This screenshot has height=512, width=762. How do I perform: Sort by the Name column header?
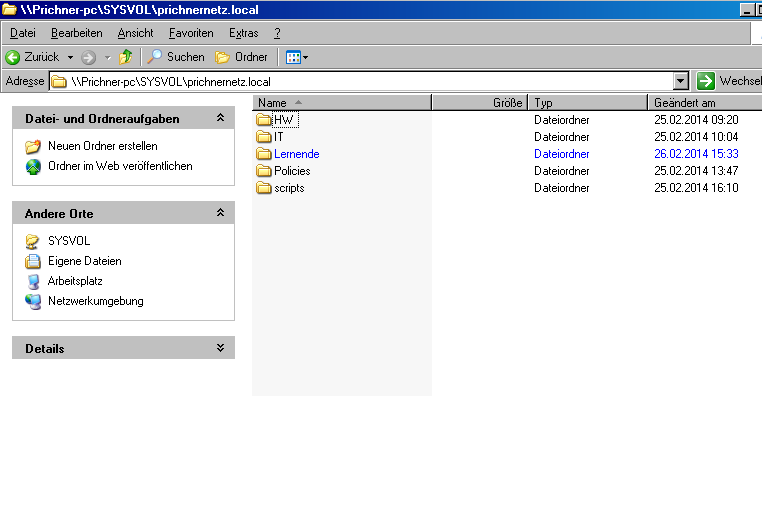tap(342, 102)
